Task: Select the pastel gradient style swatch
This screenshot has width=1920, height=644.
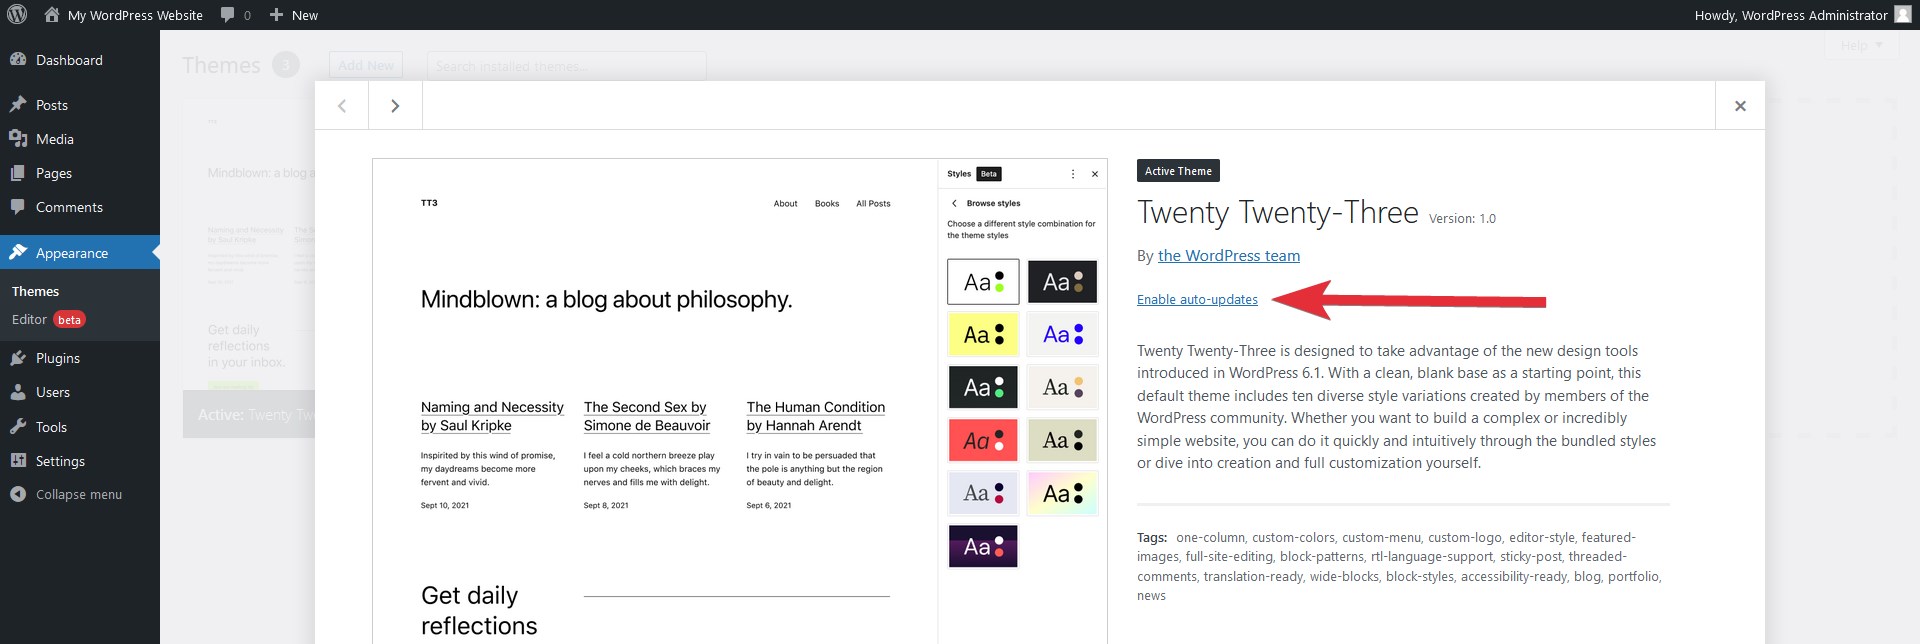Action: (1062, 494)
